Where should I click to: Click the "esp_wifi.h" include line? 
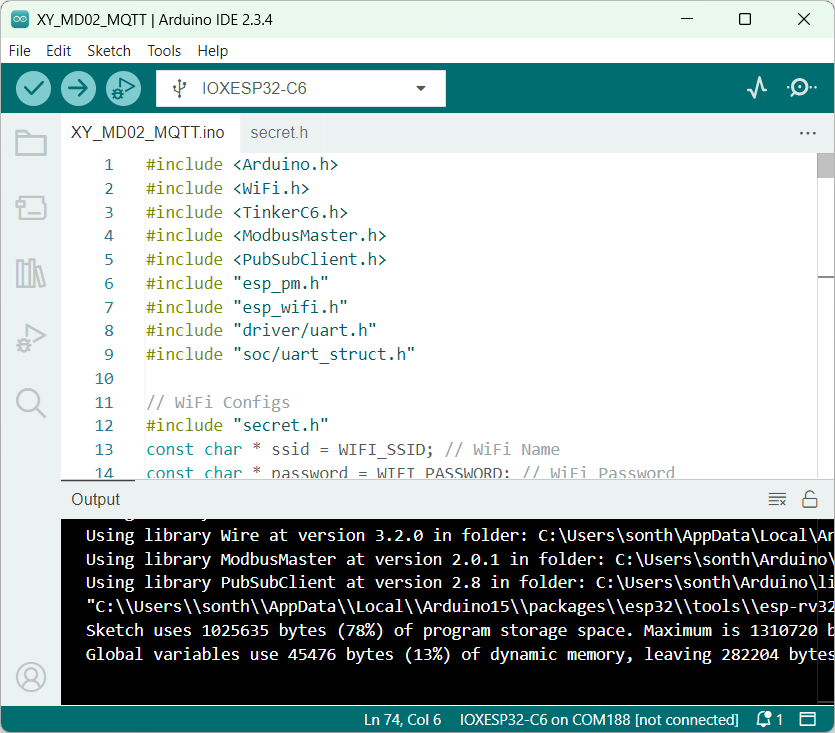point(247,307)
